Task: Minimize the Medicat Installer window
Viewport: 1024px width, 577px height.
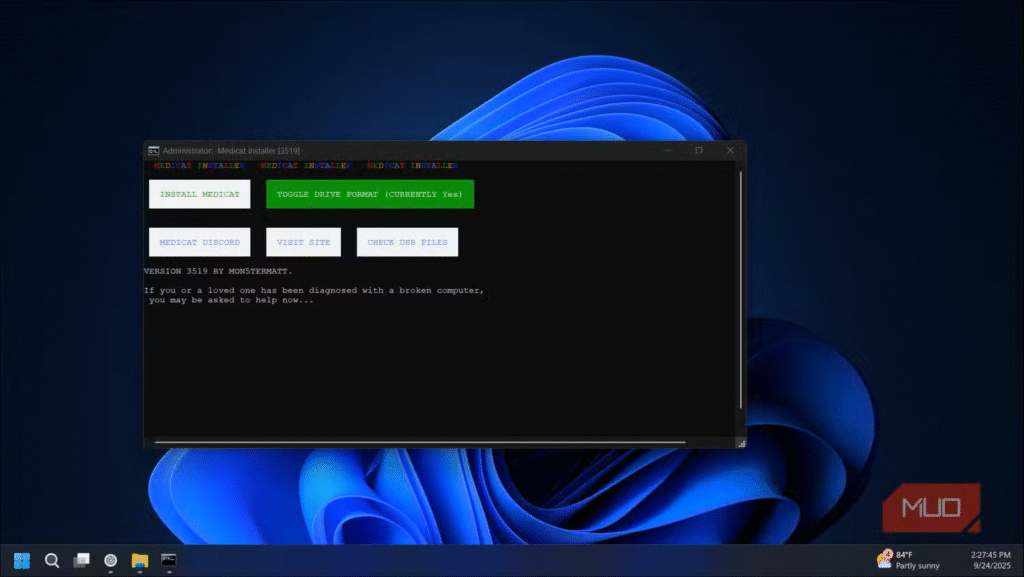Action: click(x=668, y=150)
